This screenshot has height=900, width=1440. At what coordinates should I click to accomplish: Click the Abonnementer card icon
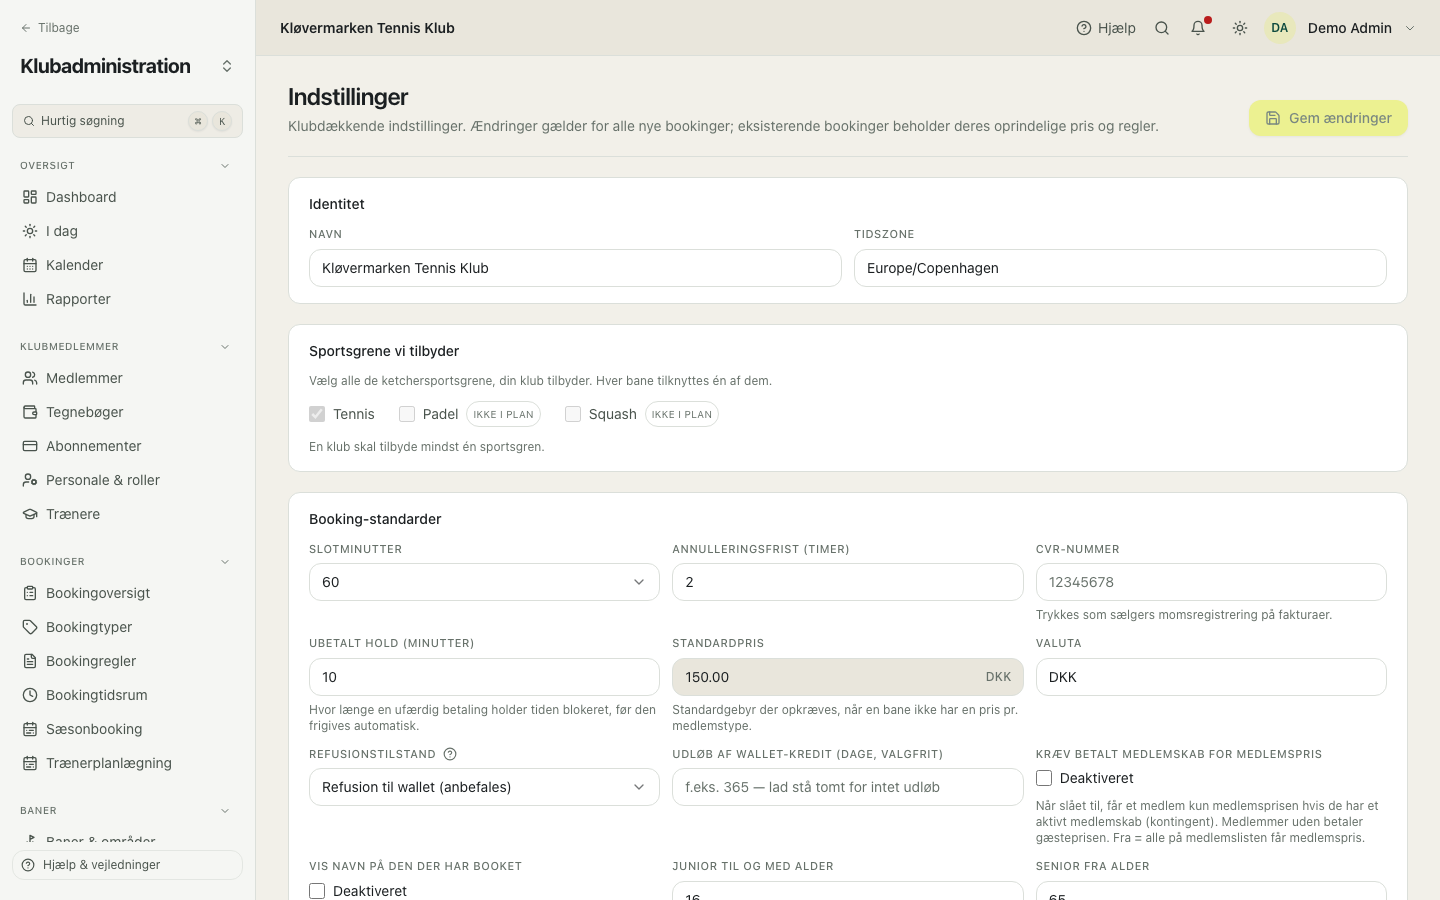[30, 446]
